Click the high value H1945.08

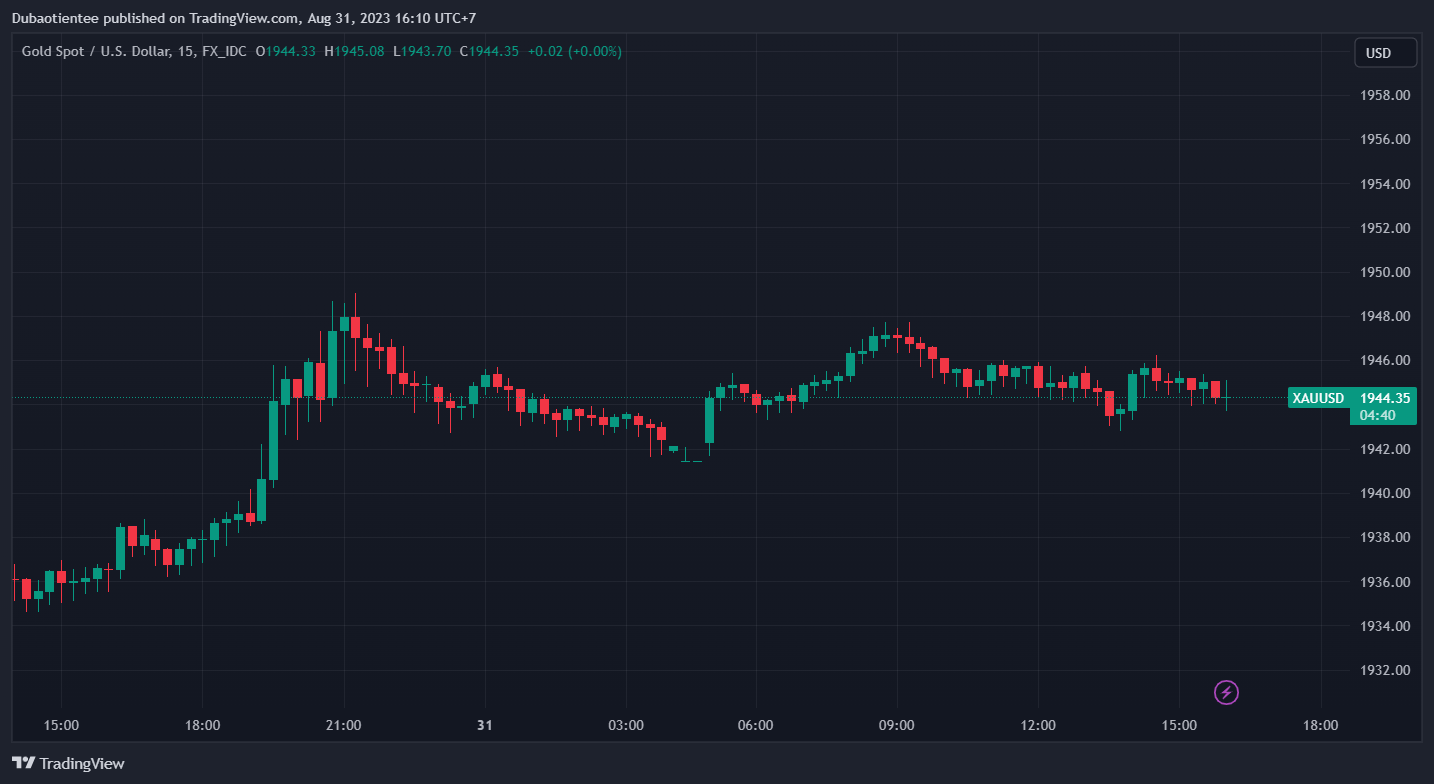click(x=354, y=51)
